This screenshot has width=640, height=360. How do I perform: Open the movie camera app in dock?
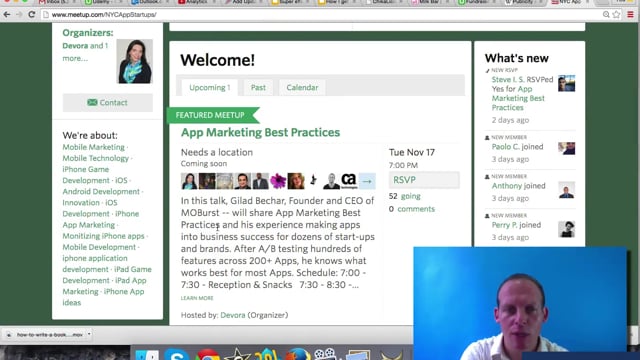pos(325,354)
